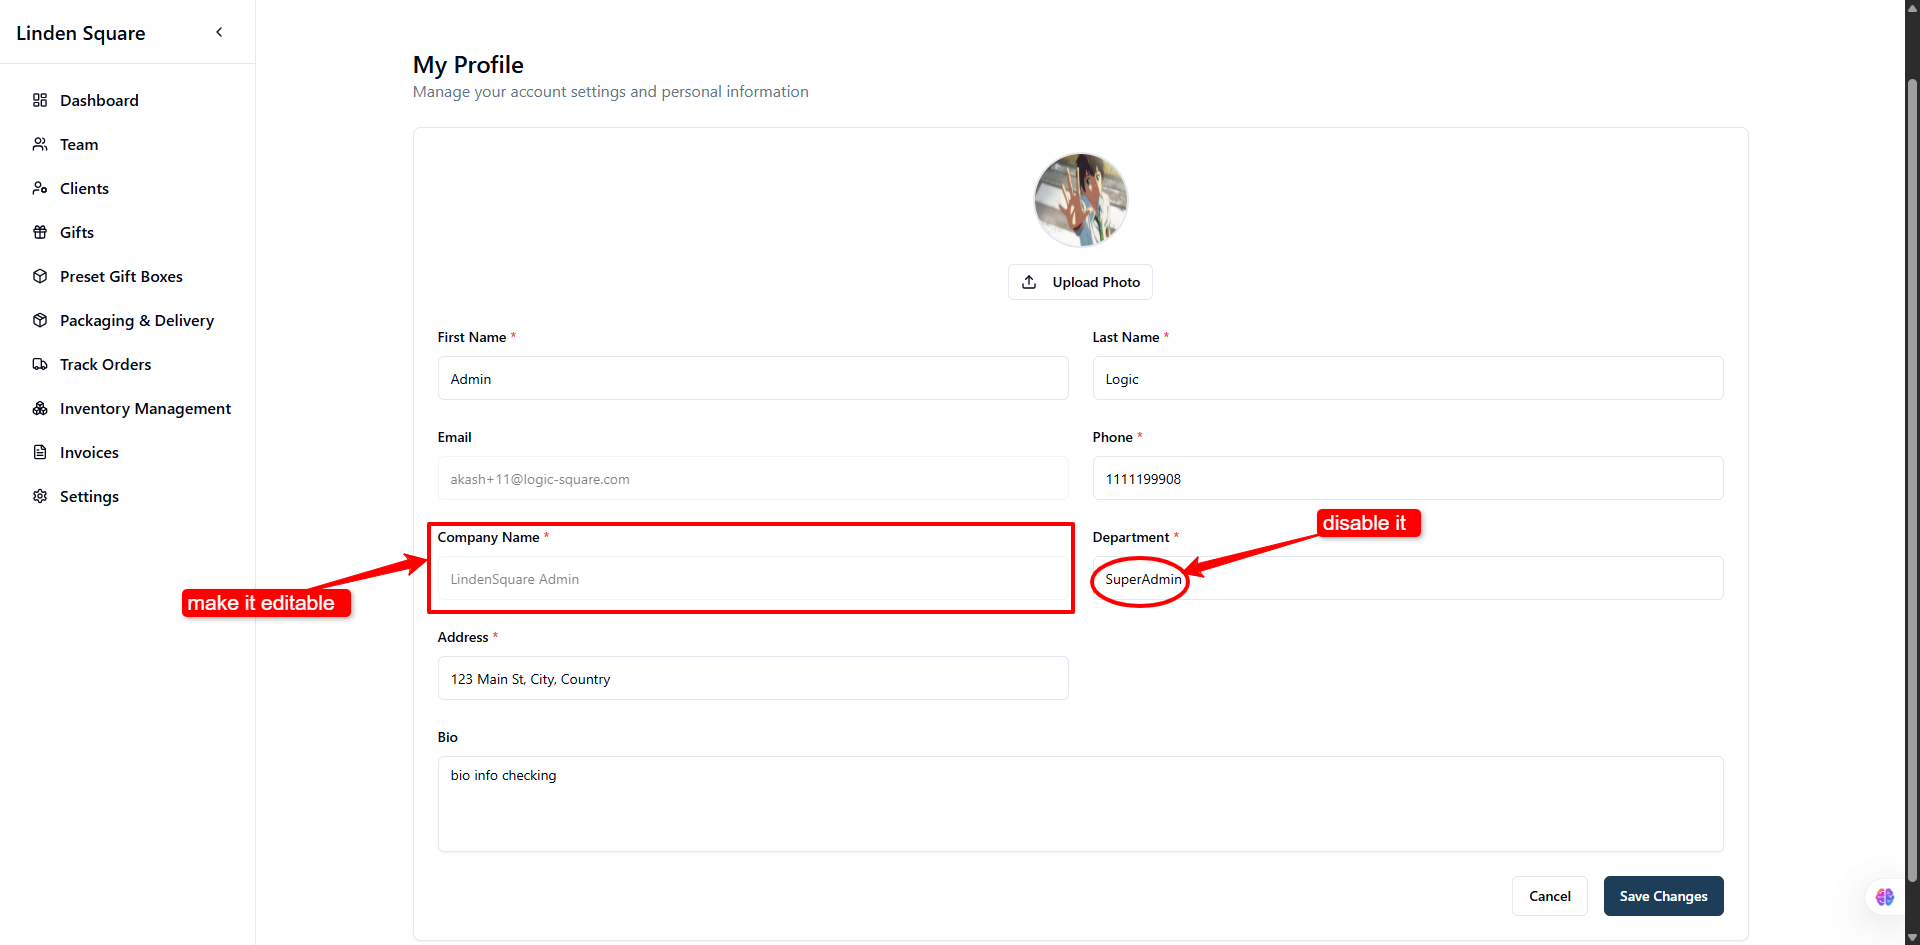Cancel the profile edits

(x=1550, y=896)
